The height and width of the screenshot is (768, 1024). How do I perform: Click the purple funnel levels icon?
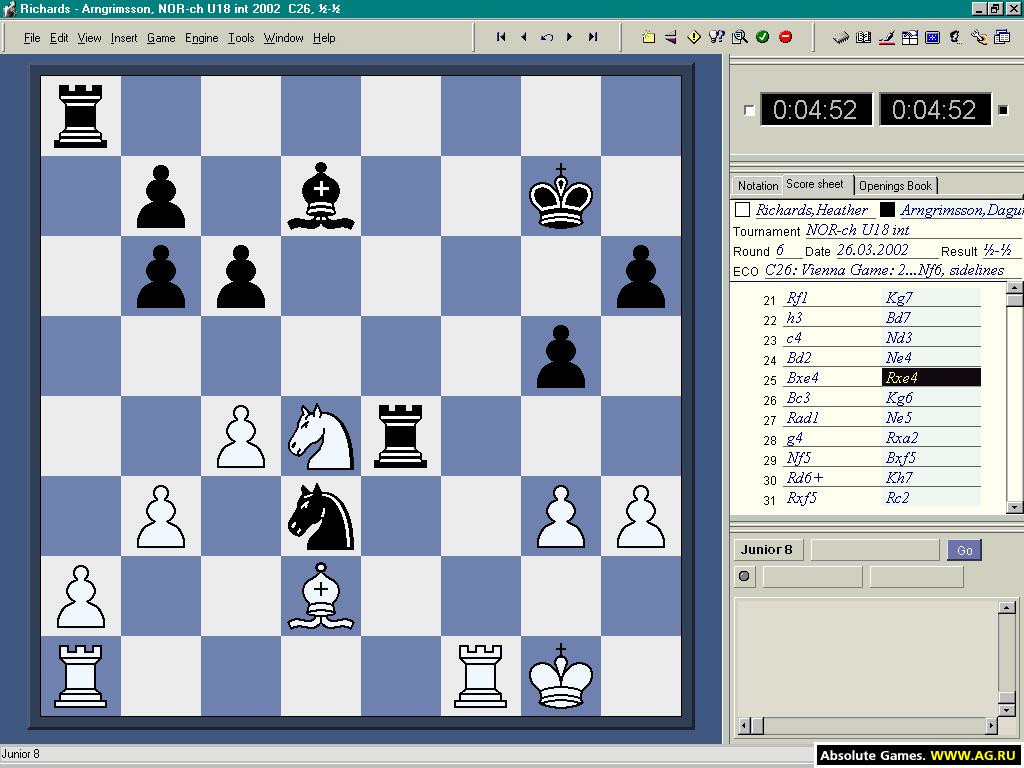click(x=671, y=37)
